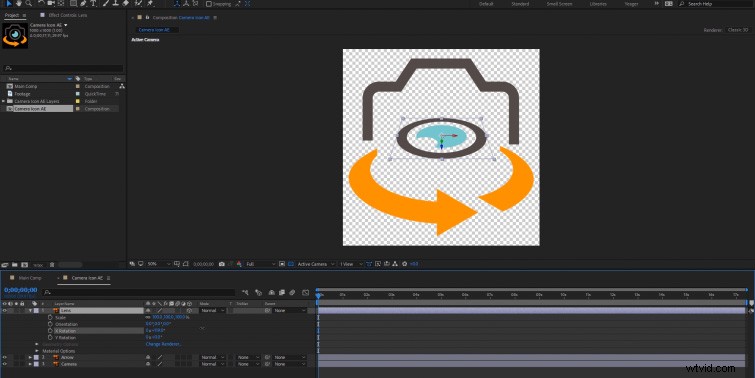Select Footage item in Project panel
The height and width of the screenshot is (378, 755).
coord(22,94)
